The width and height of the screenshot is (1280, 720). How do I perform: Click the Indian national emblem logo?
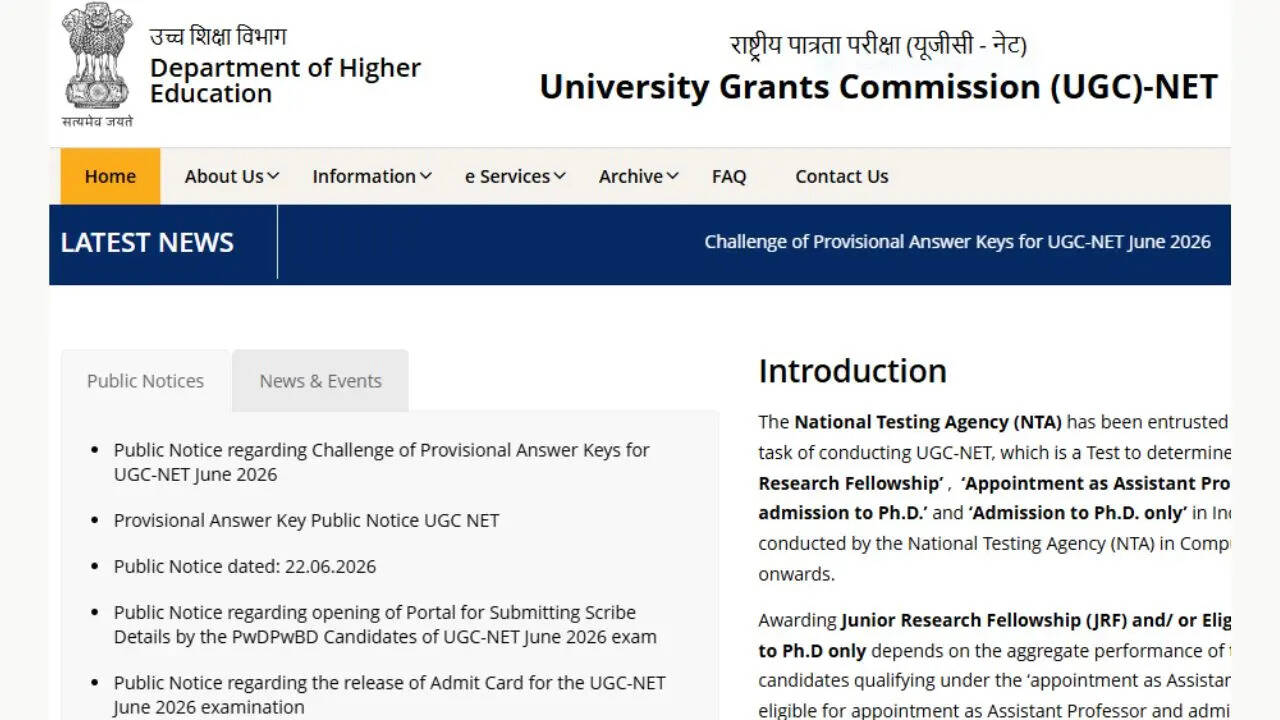[x=97, y=65]
